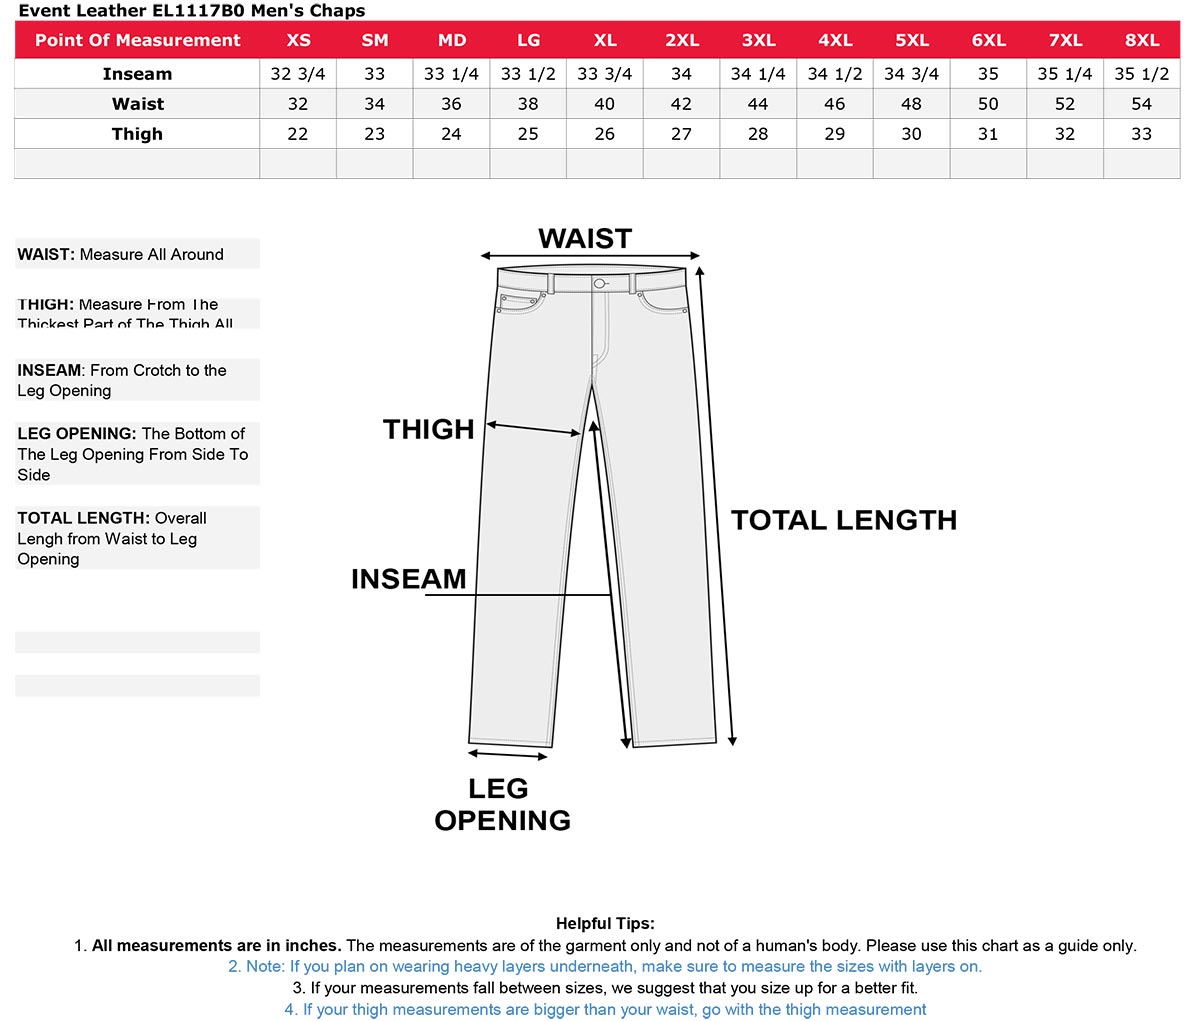Click the Waist row label in table
The height and width of the screenshot is (1021, 1200).
click(x=137, y=104)
